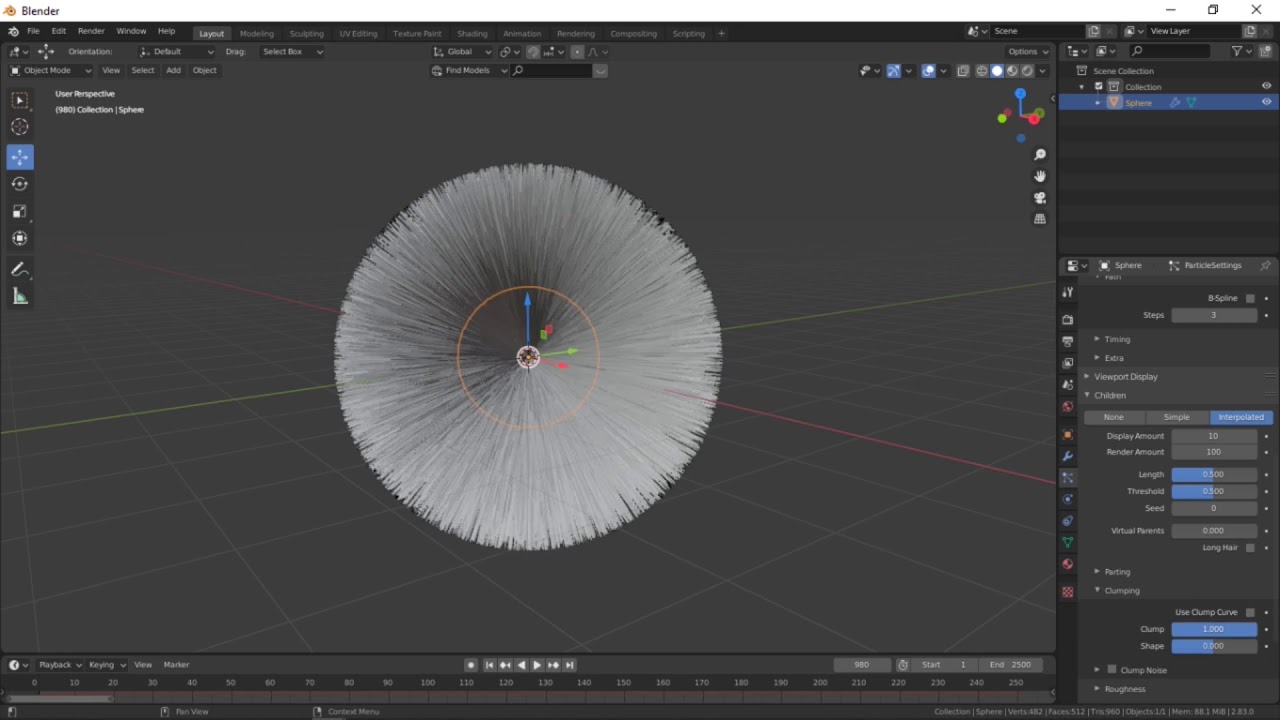Select the Select Box tool icon
The width and height of the screenshot is (1280, 720).
click(x=20, y=100)
